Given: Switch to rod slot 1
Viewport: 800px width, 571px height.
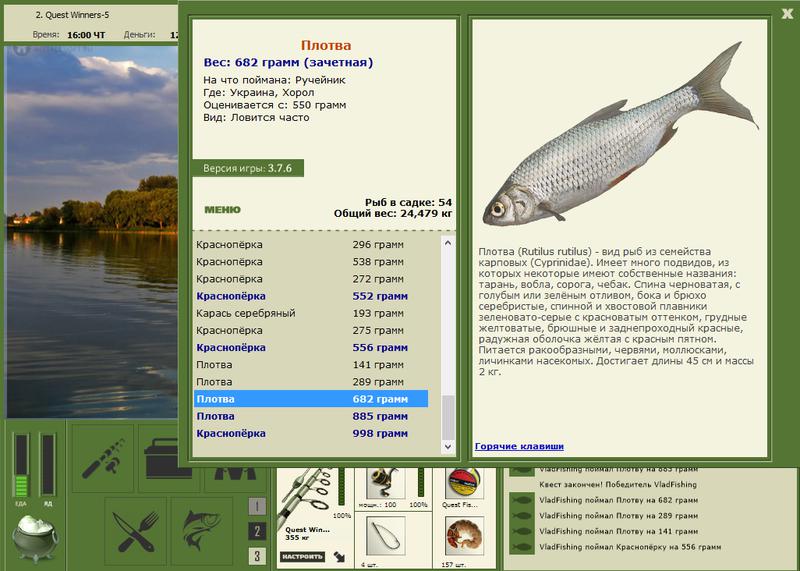Looking at the screenshot, I should click(x=257, y=506).
